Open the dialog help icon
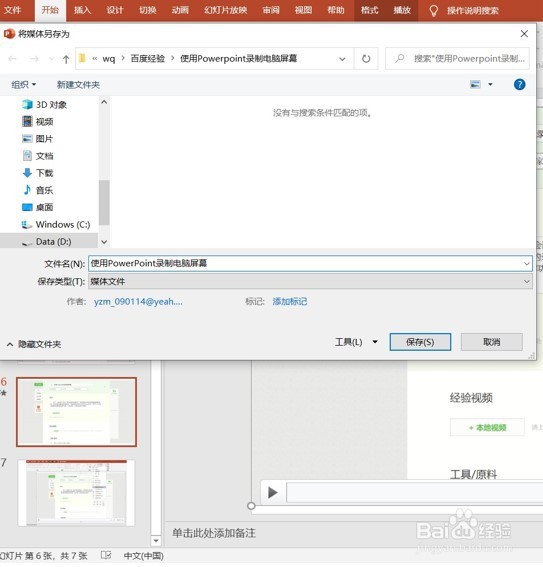543x567 pixels. 519,85
